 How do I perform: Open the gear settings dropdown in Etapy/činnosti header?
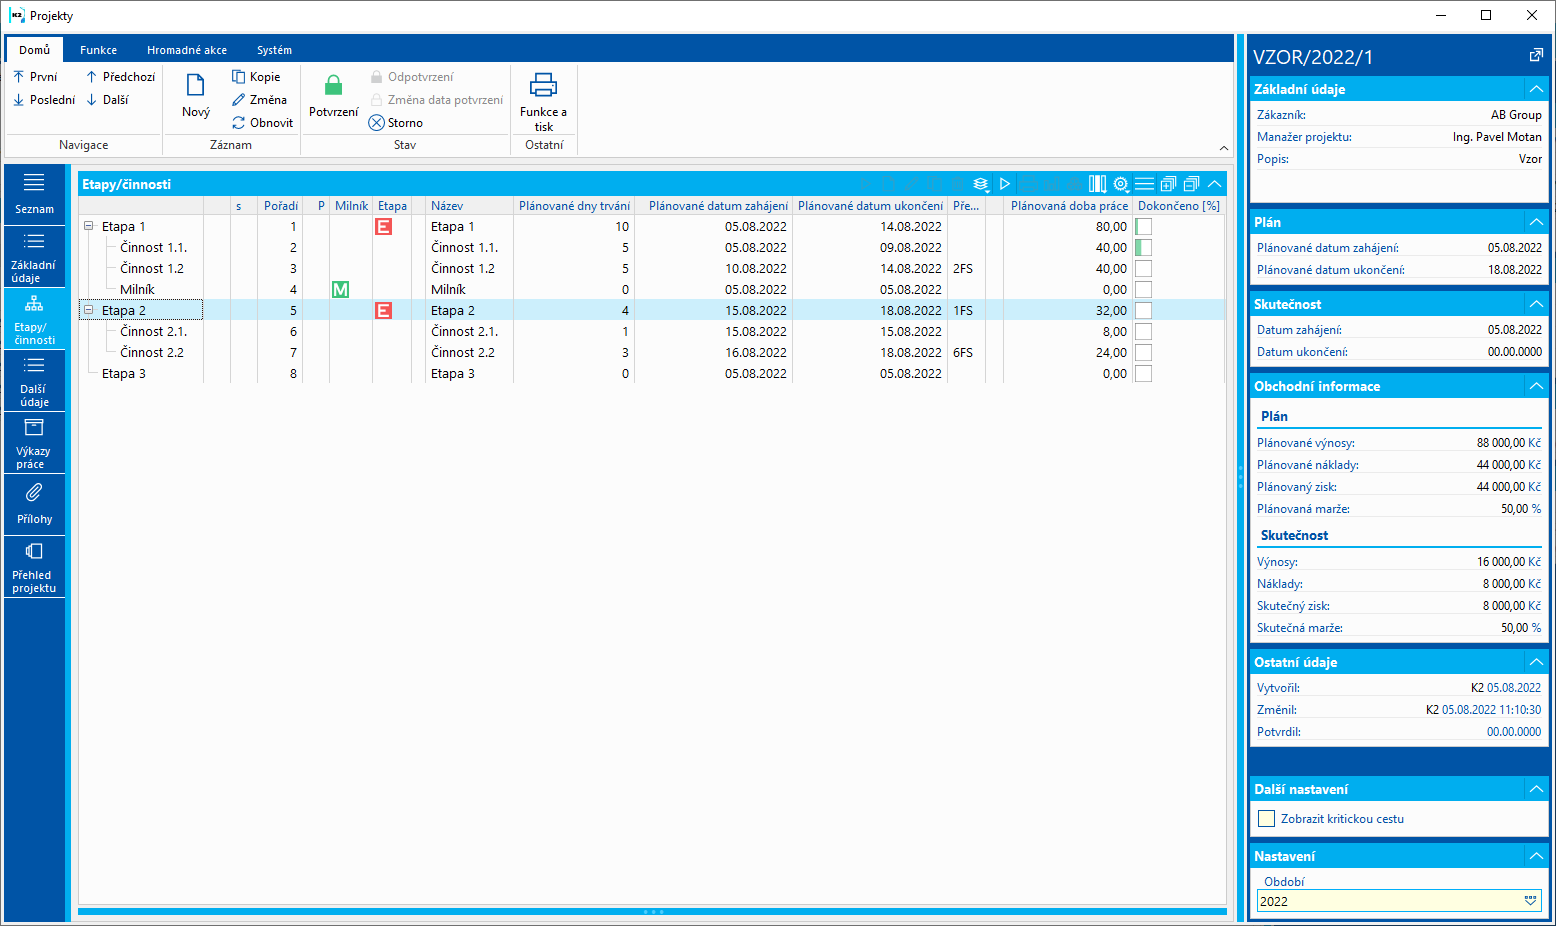[1121, 184]
